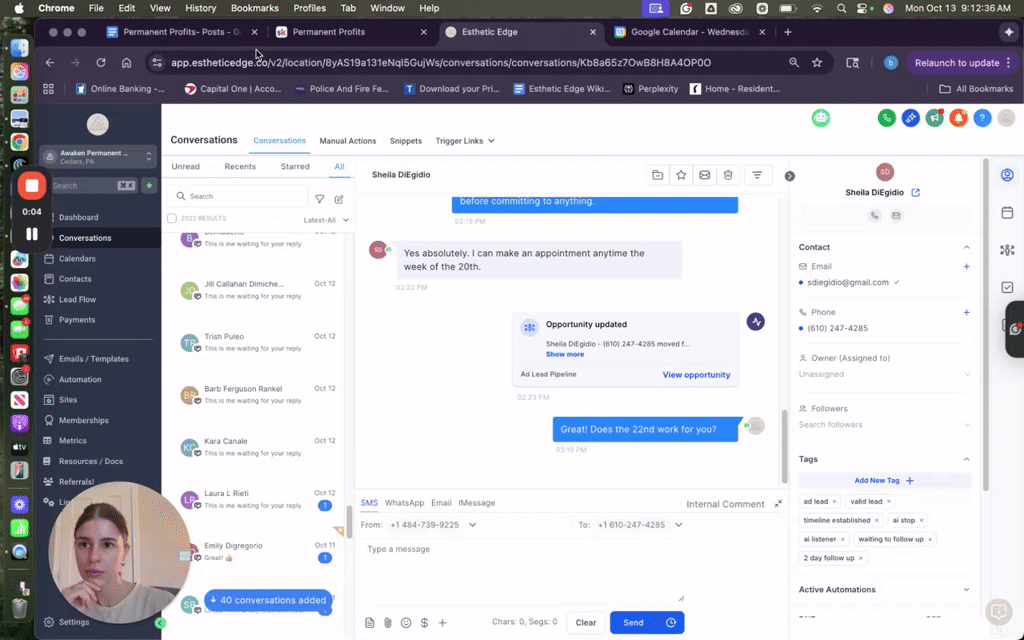Open the green phone dialer icon
Screen dimensions: 1024x640
click(886, 118)
